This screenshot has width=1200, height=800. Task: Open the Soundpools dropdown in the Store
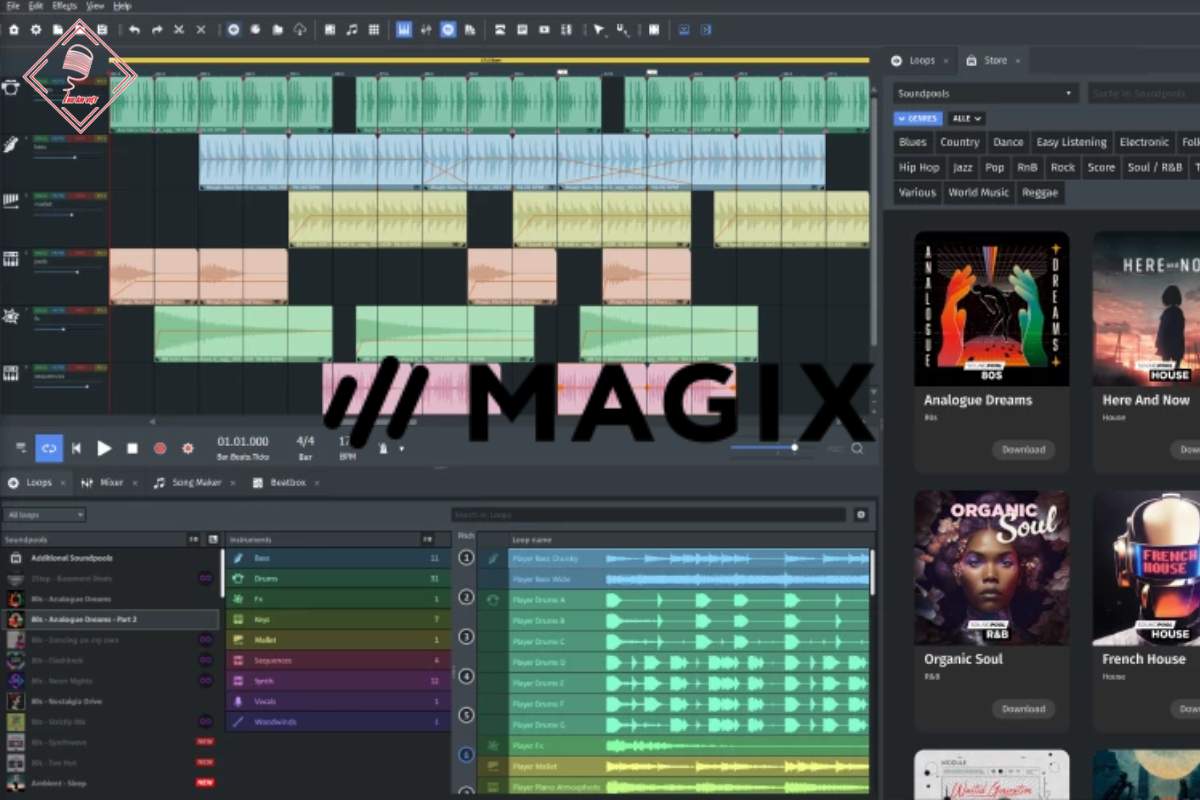click(985, 93)
